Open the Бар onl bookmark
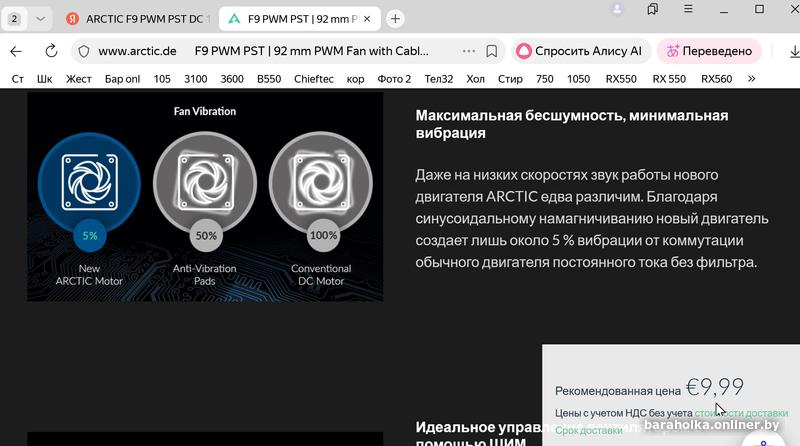 point(122,79)
